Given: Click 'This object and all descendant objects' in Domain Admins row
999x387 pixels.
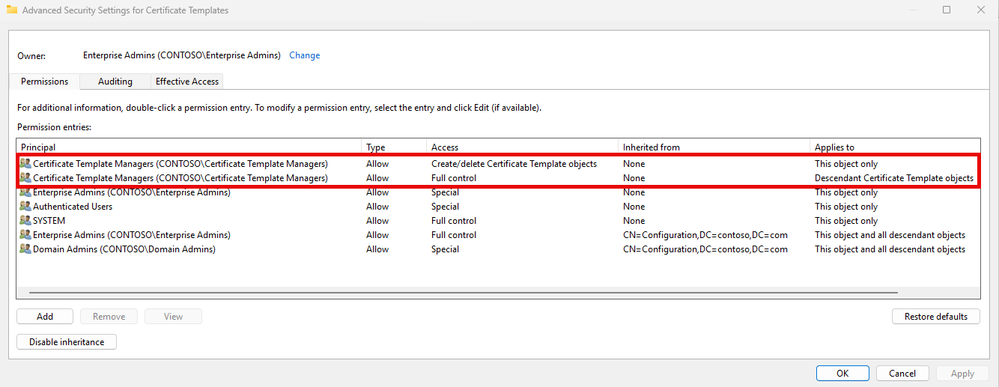Looking at the screenshot, I should pyautogui.click(x=889, y=249).
